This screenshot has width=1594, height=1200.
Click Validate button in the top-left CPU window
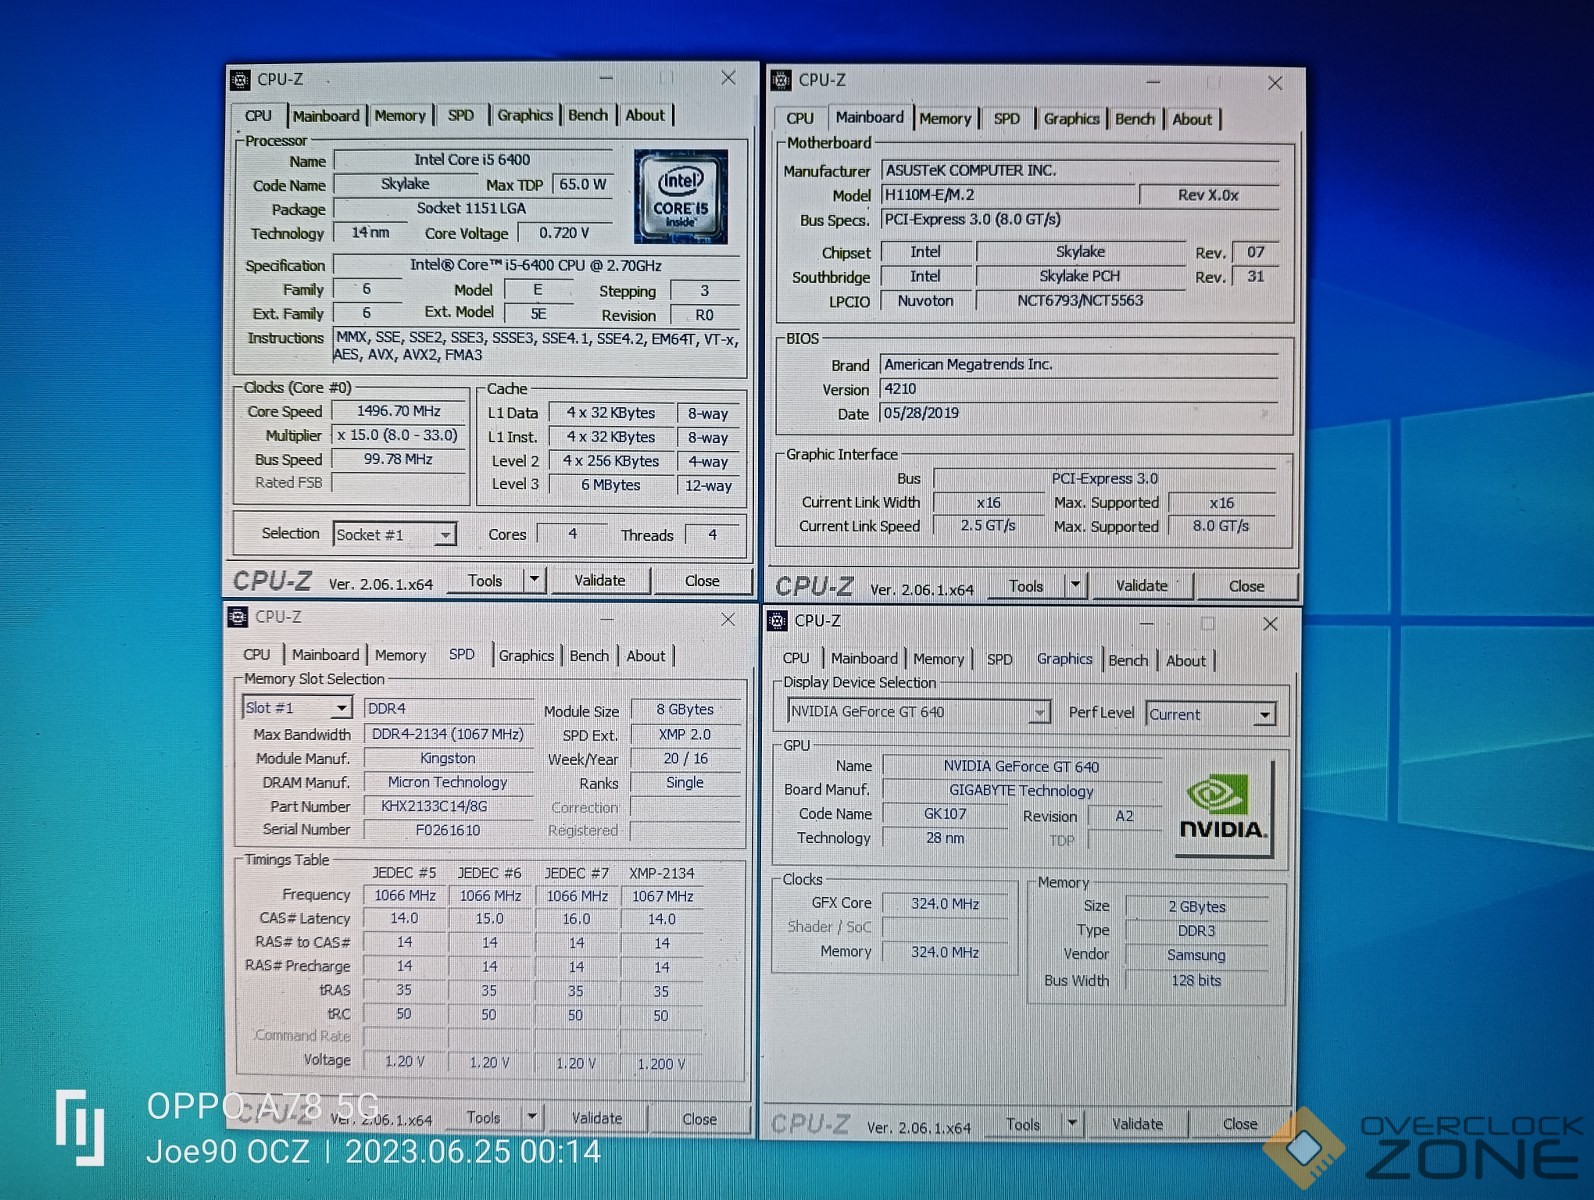click(x=600, y=581)
